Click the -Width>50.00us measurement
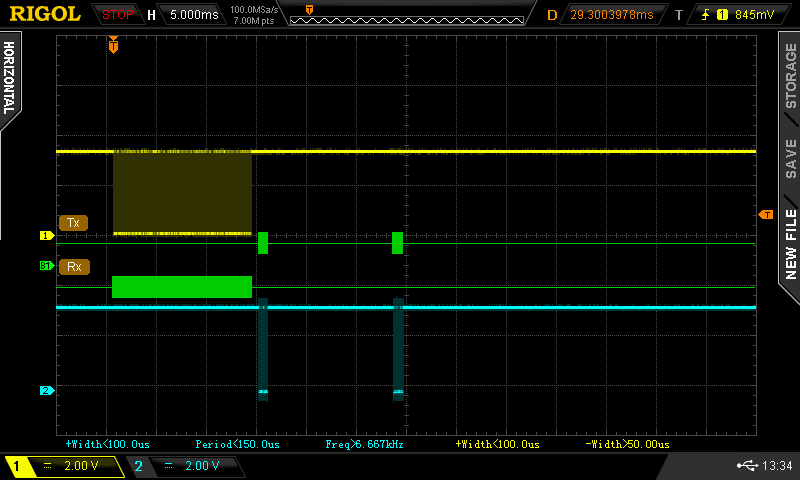Image resolution: width=800 pixels, height=480 pixels. tap(628, 444)
